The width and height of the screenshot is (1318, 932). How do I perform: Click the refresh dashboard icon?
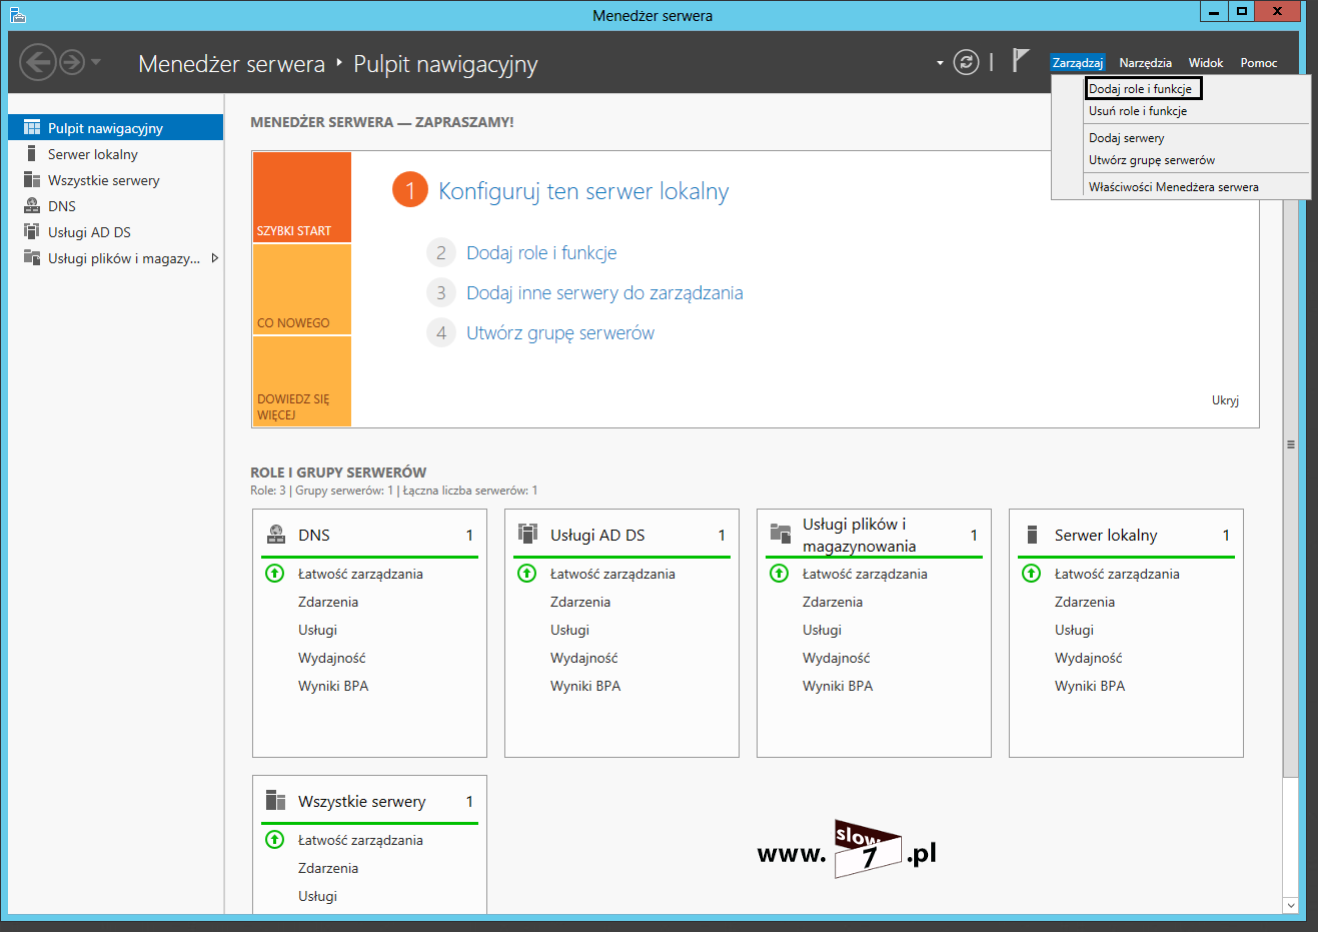pyautogui.click(x=966, y=62)
